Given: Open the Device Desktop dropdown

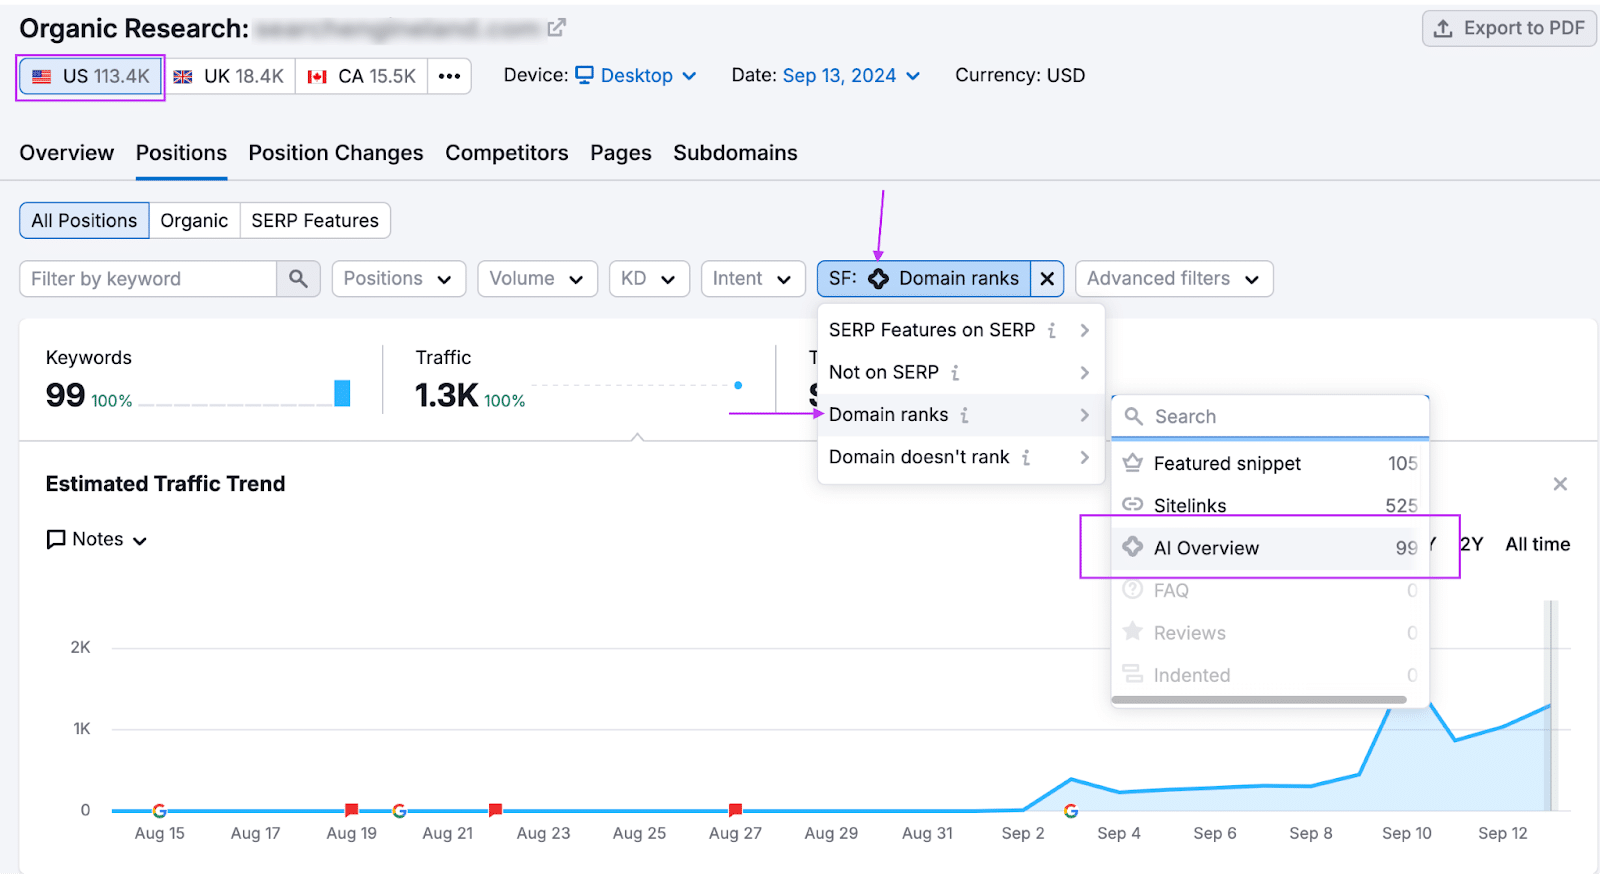Looking at the screenshot, I should click(x=636, y=75).
